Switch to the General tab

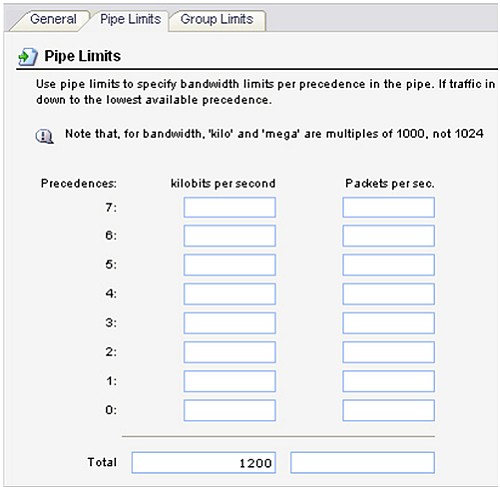(53, 19)
